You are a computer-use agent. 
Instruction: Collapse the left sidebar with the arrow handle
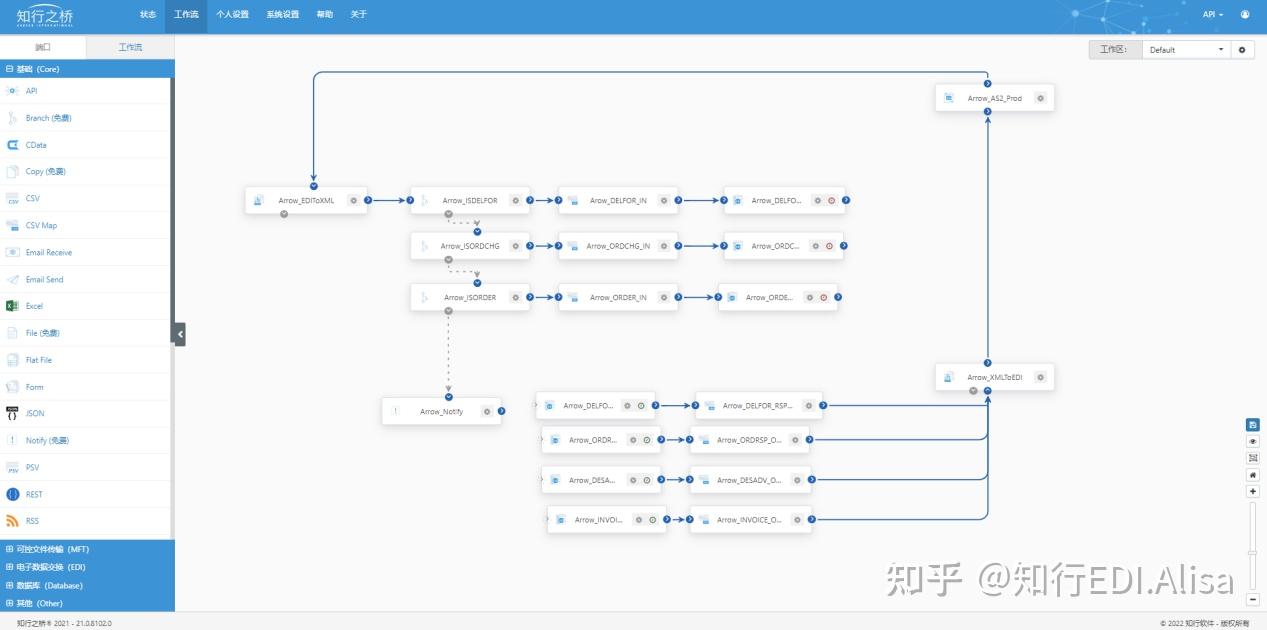[180, 334]
